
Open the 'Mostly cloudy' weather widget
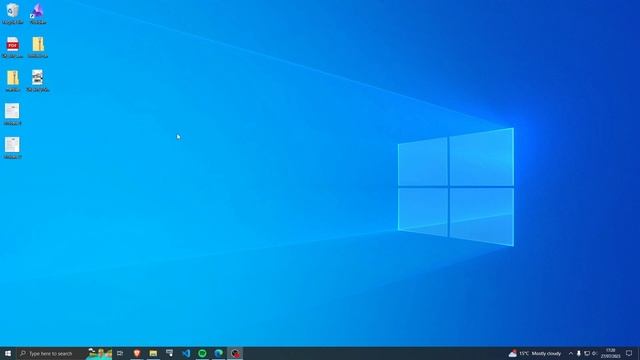click(x=535, y=353)
